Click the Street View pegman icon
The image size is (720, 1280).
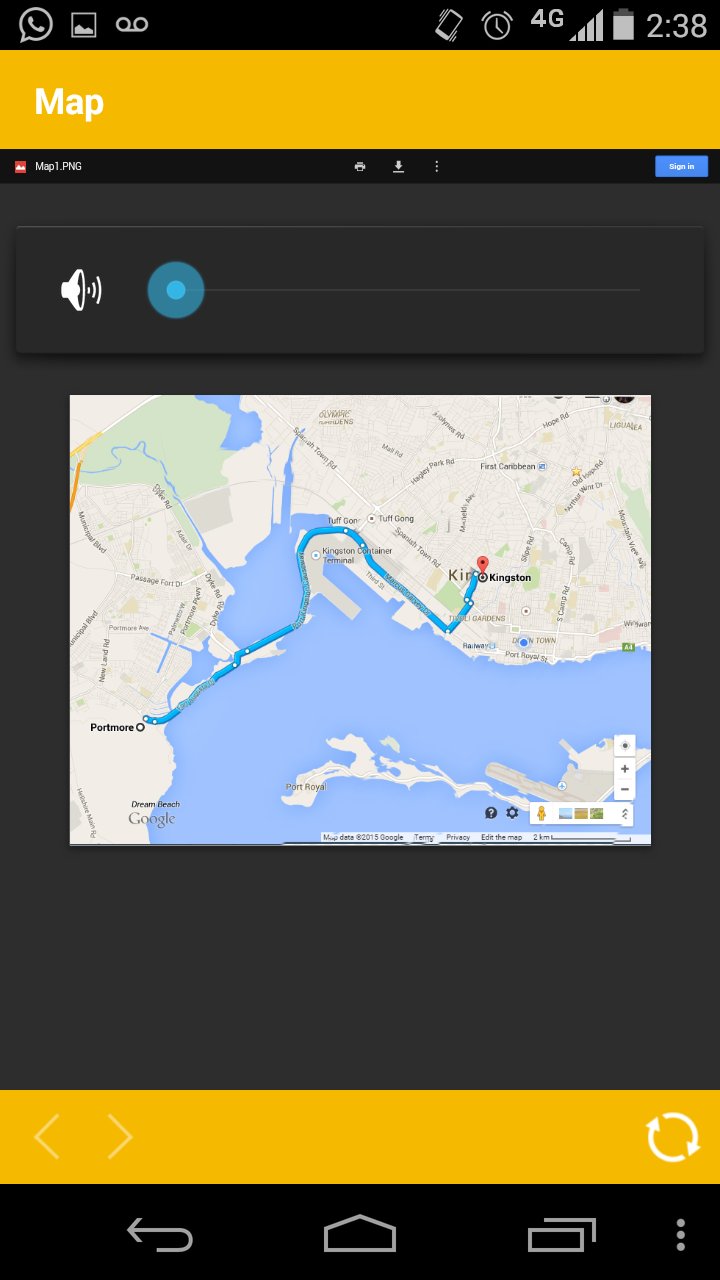[541, 813]
